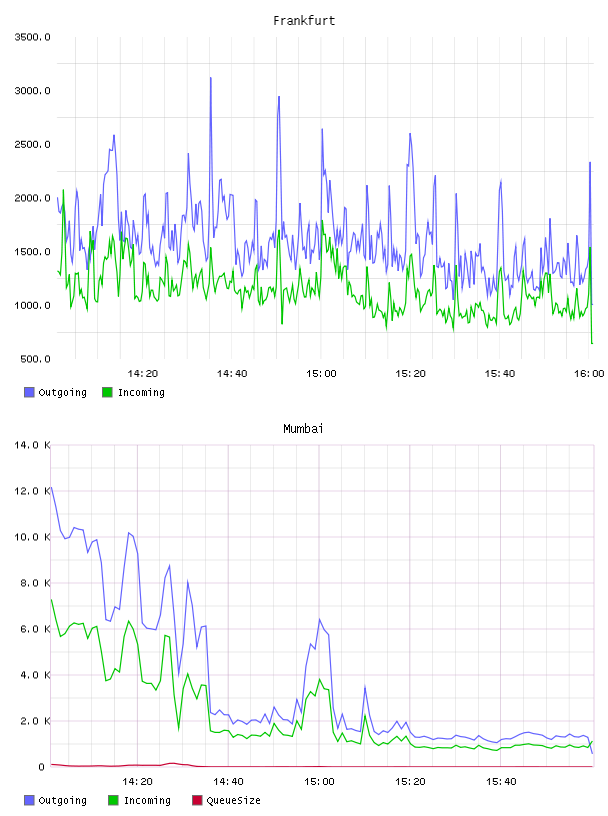Click the 14:40 time label under Frankfurt chart
608x816 pixels.
tap(232, 374)
